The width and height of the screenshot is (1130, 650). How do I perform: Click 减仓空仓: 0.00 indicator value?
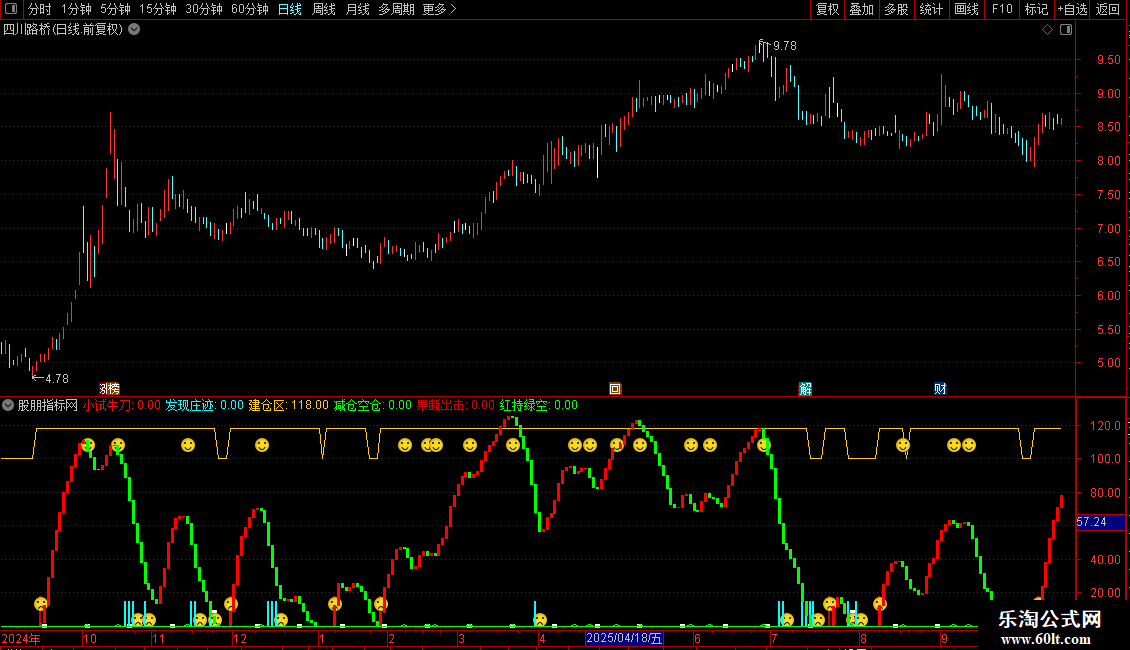(x=373, y=405)
